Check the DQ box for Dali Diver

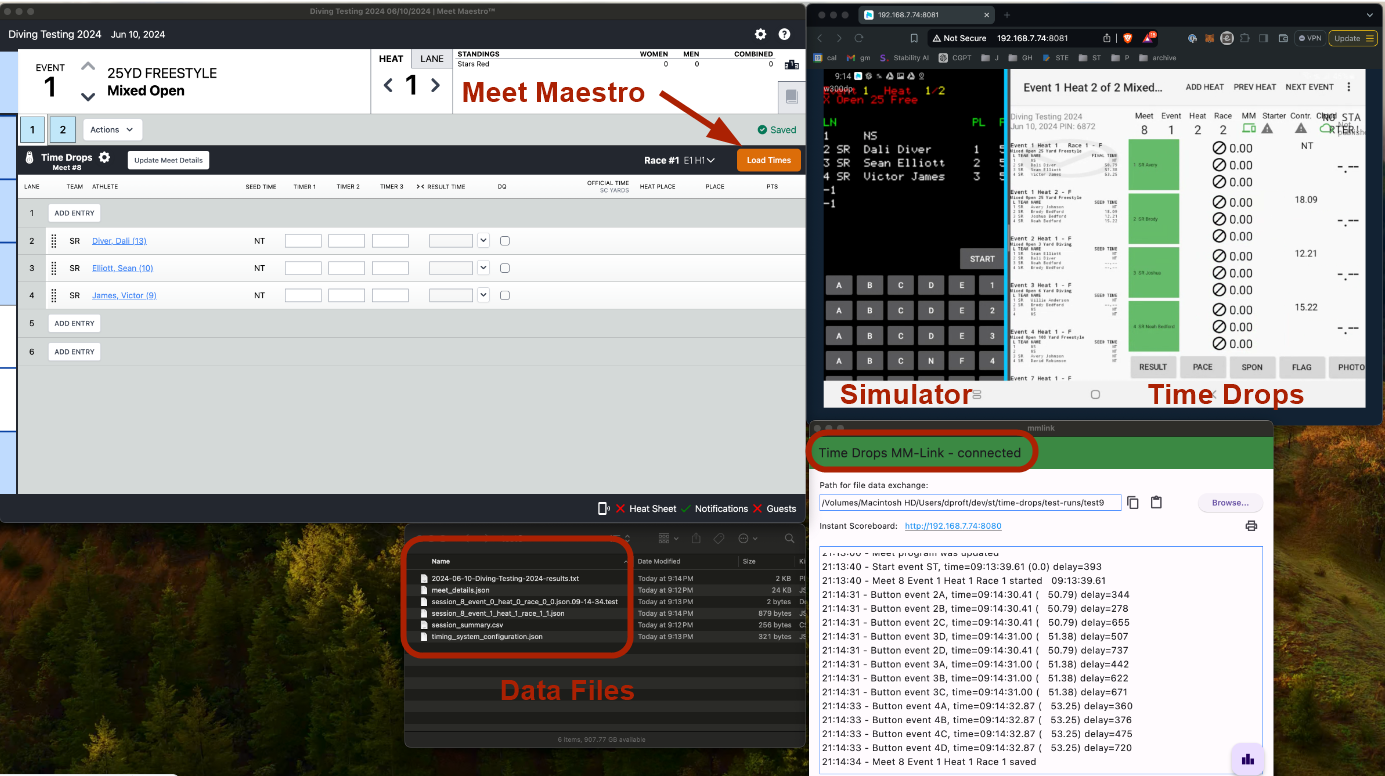pos(505,241)
